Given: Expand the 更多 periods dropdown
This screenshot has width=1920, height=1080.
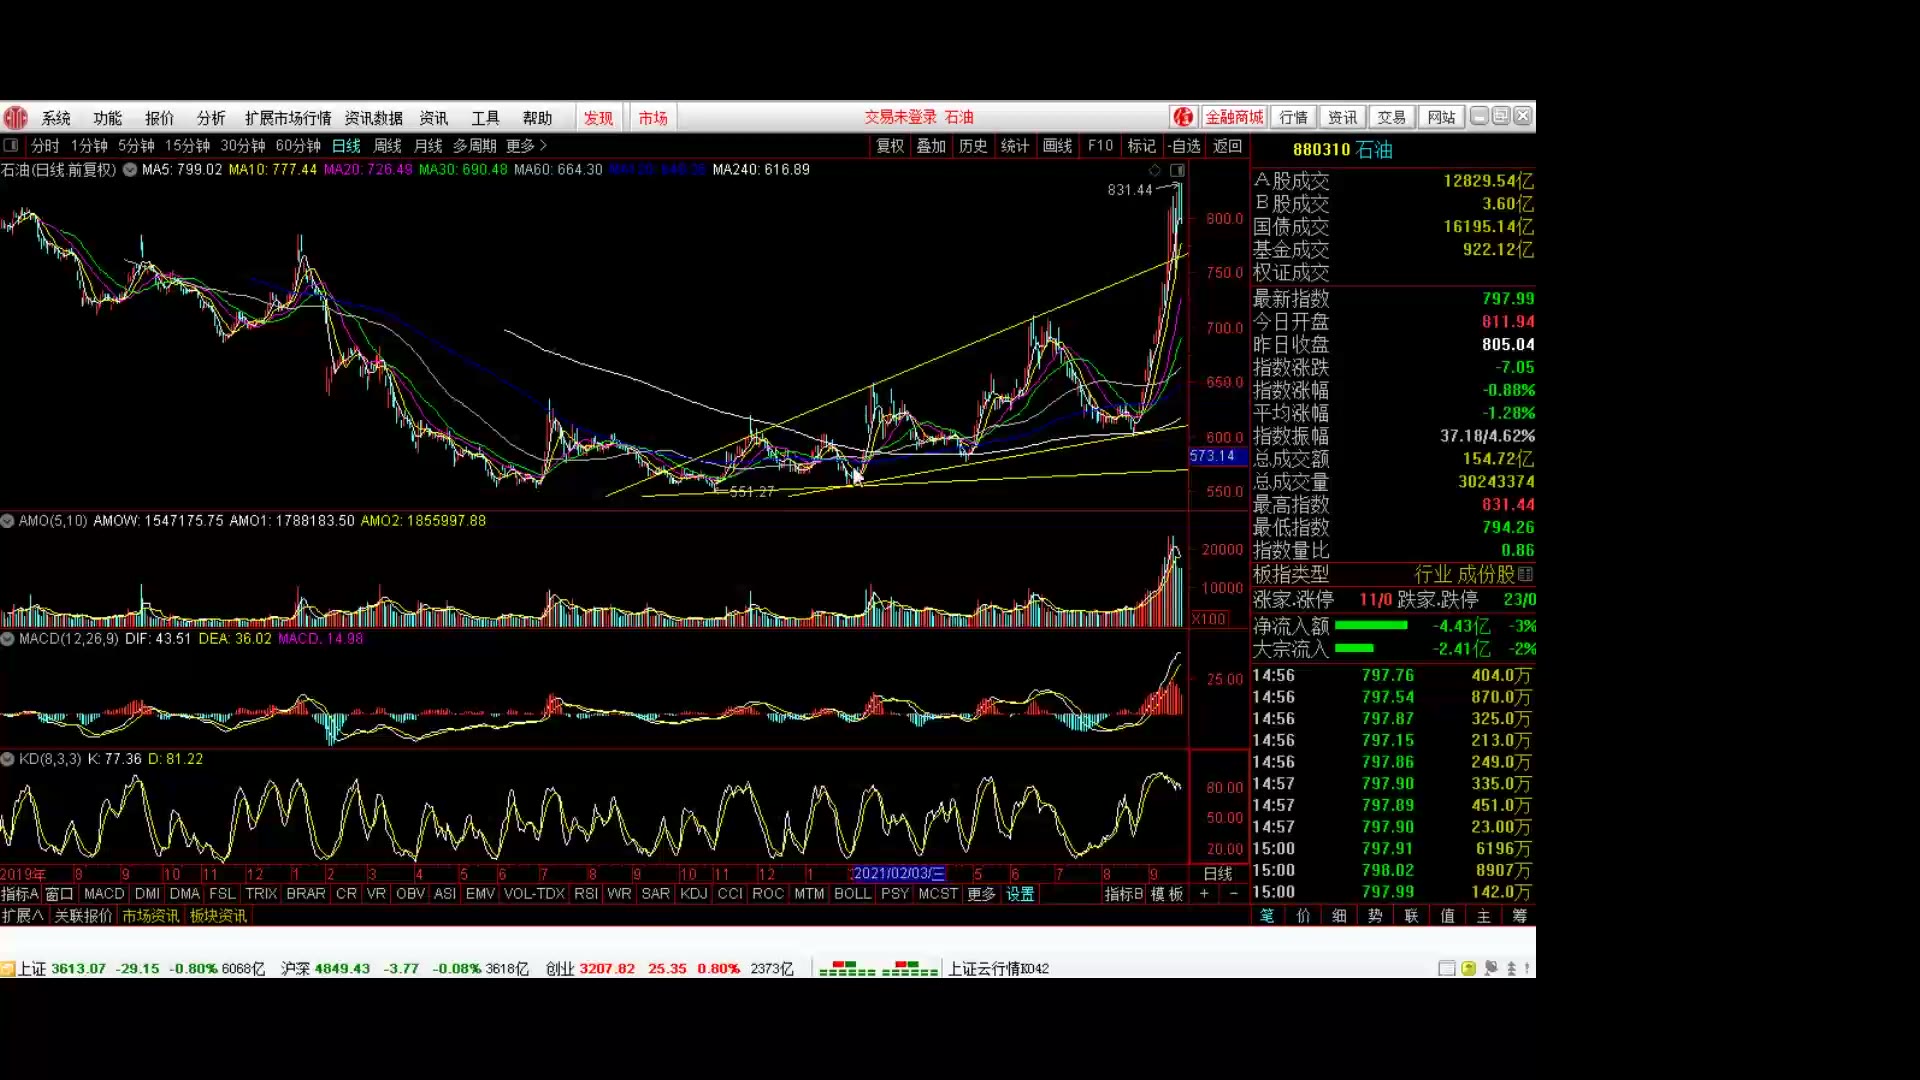Looking at the screenshot, I should pyautogui.click(x=526, y=146).
